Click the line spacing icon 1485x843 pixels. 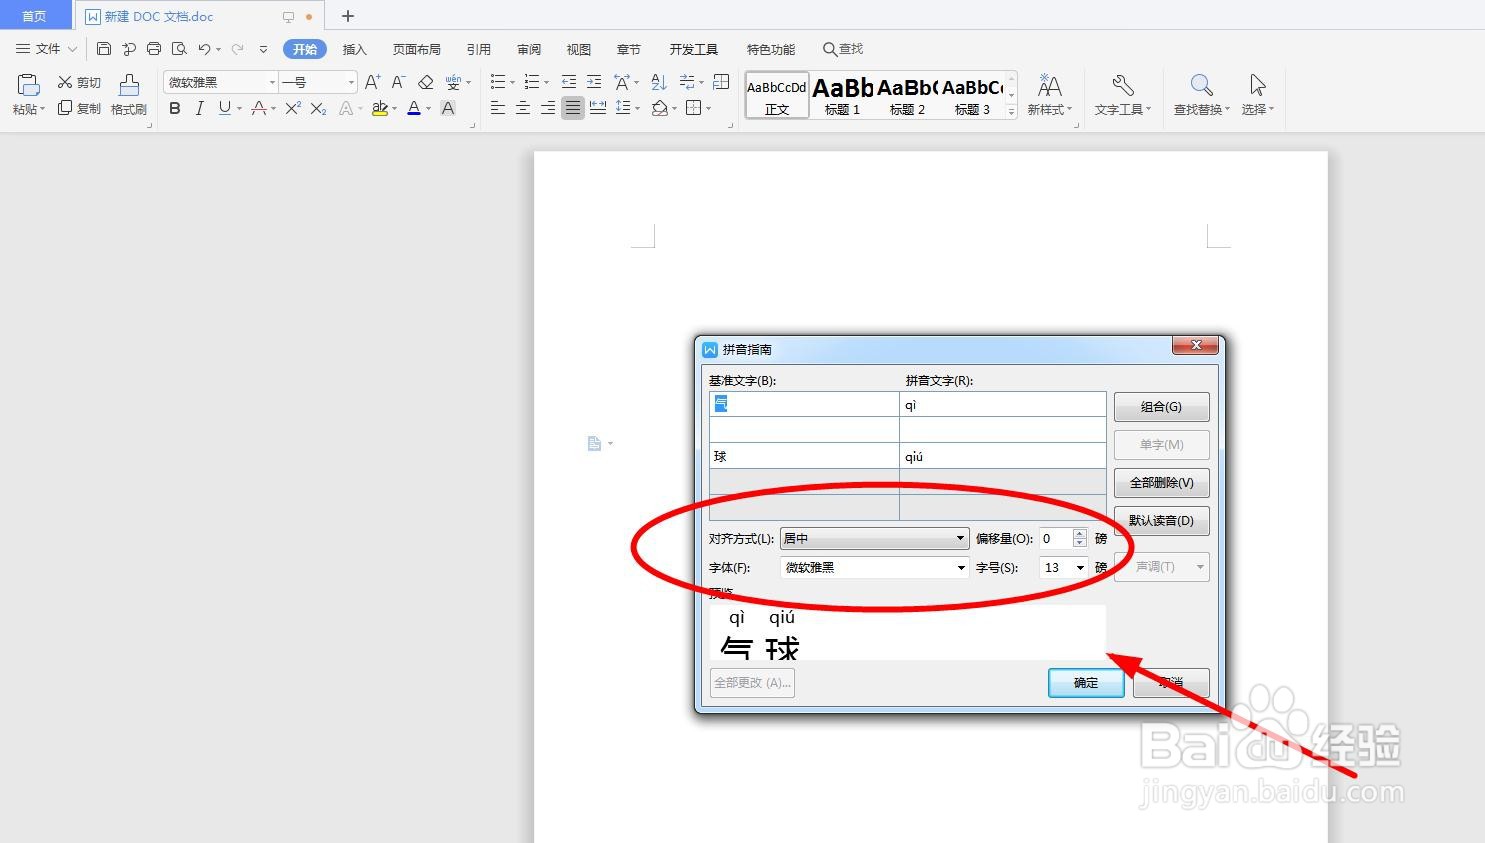tap(623, 108)
